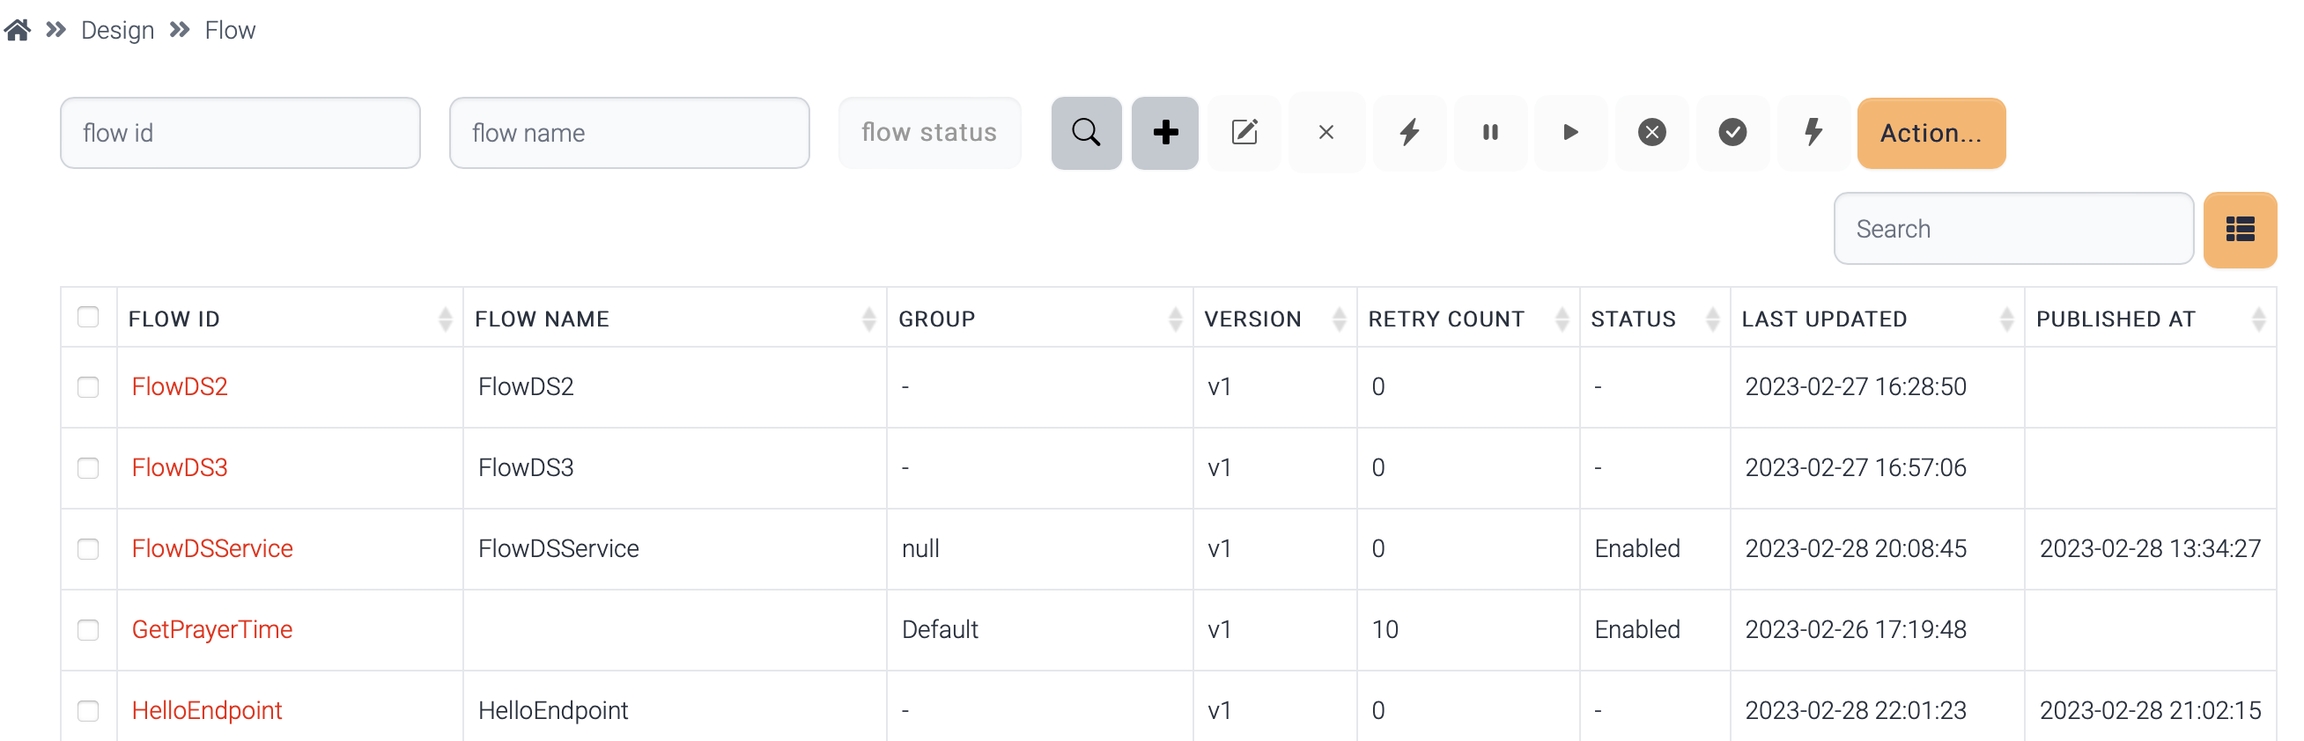
Task: Click the circled checkmark icon
Action: click(x=1732, y=133)
